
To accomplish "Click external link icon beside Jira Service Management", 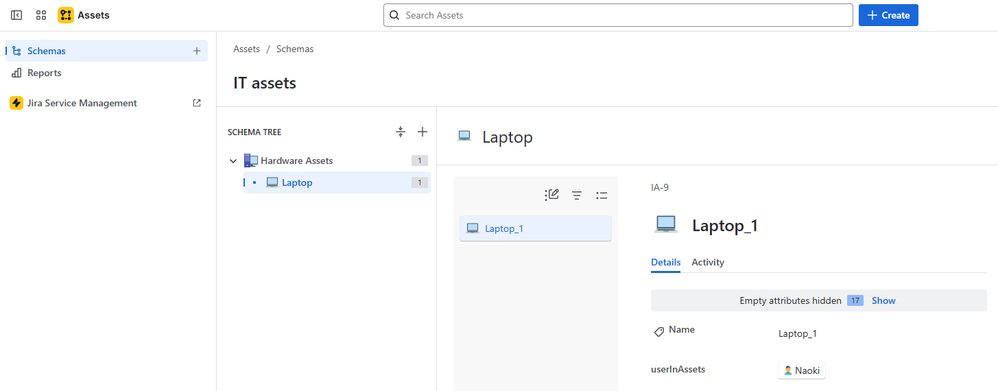I will pyautogui.click(x=197, y=103).
